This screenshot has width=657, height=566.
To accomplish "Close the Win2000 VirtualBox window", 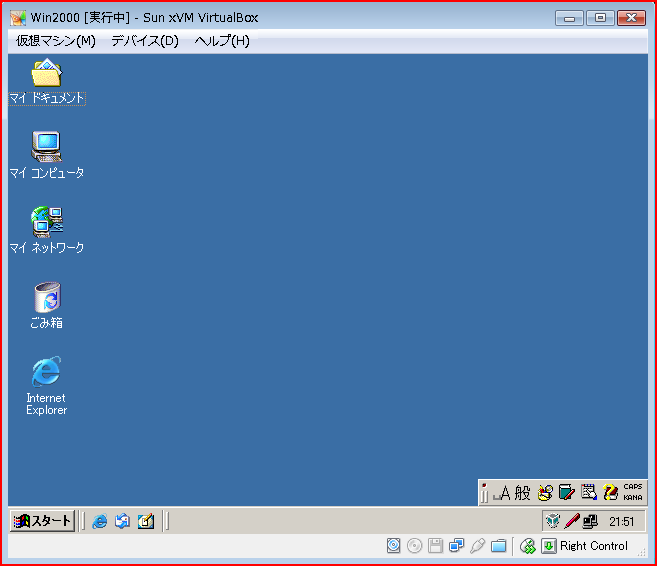I will 631,18.
